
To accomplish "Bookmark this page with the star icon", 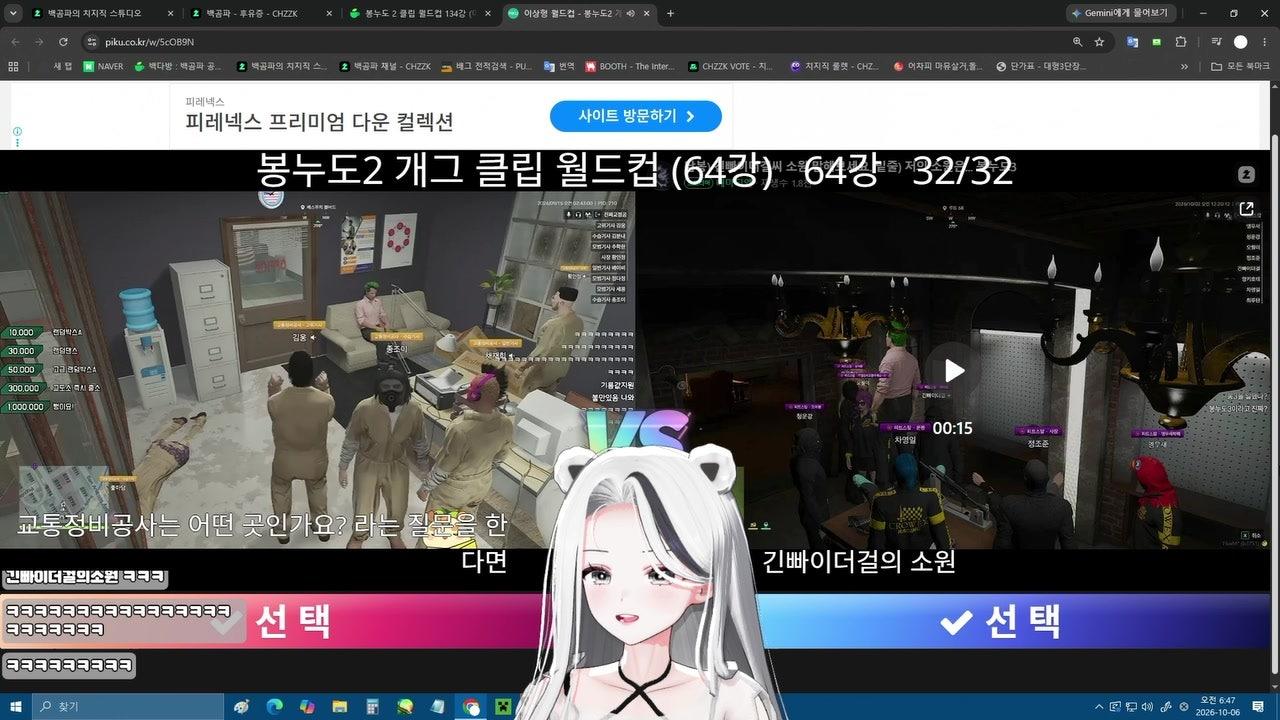I will point(1099,42).
